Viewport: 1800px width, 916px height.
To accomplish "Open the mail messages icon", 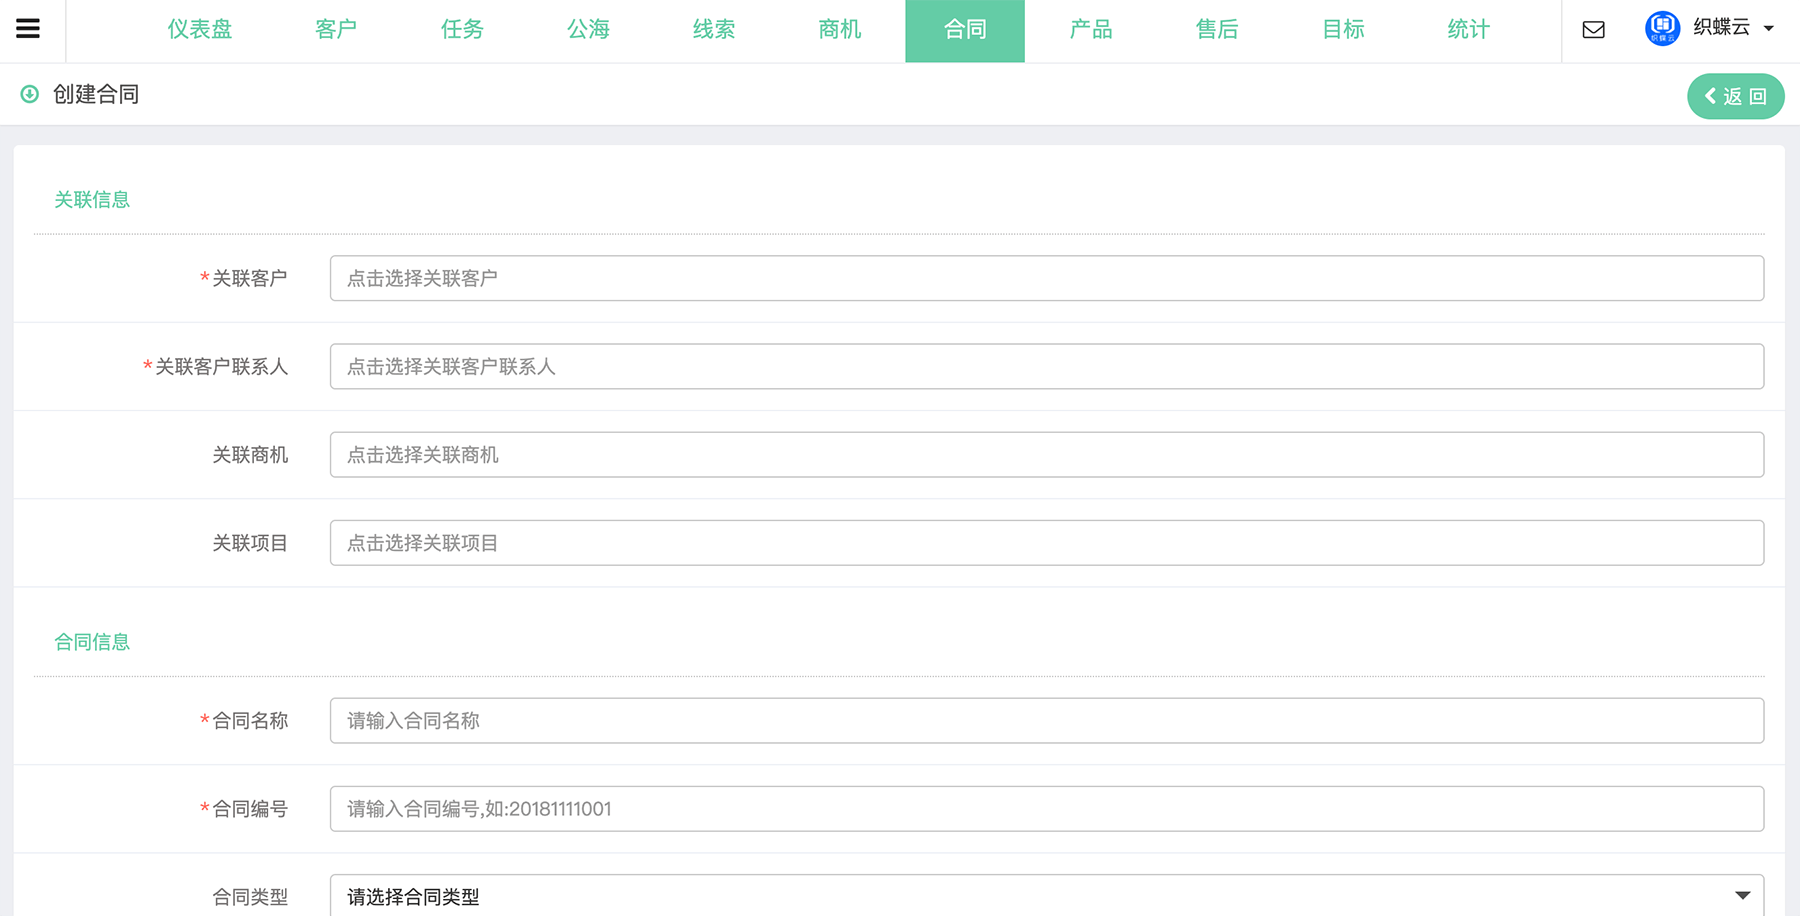I will click(x=1594, y=30).
